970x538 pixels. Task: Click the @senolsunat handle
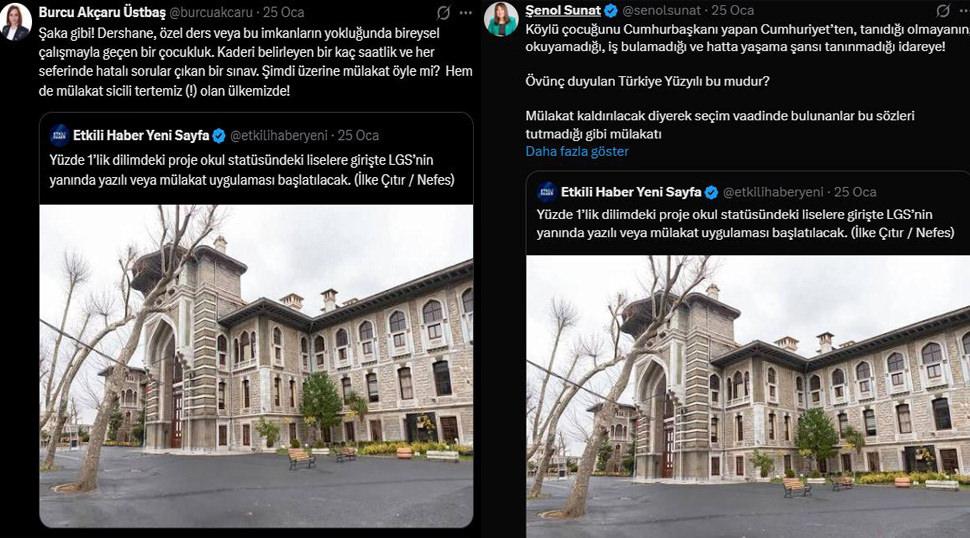661,11
